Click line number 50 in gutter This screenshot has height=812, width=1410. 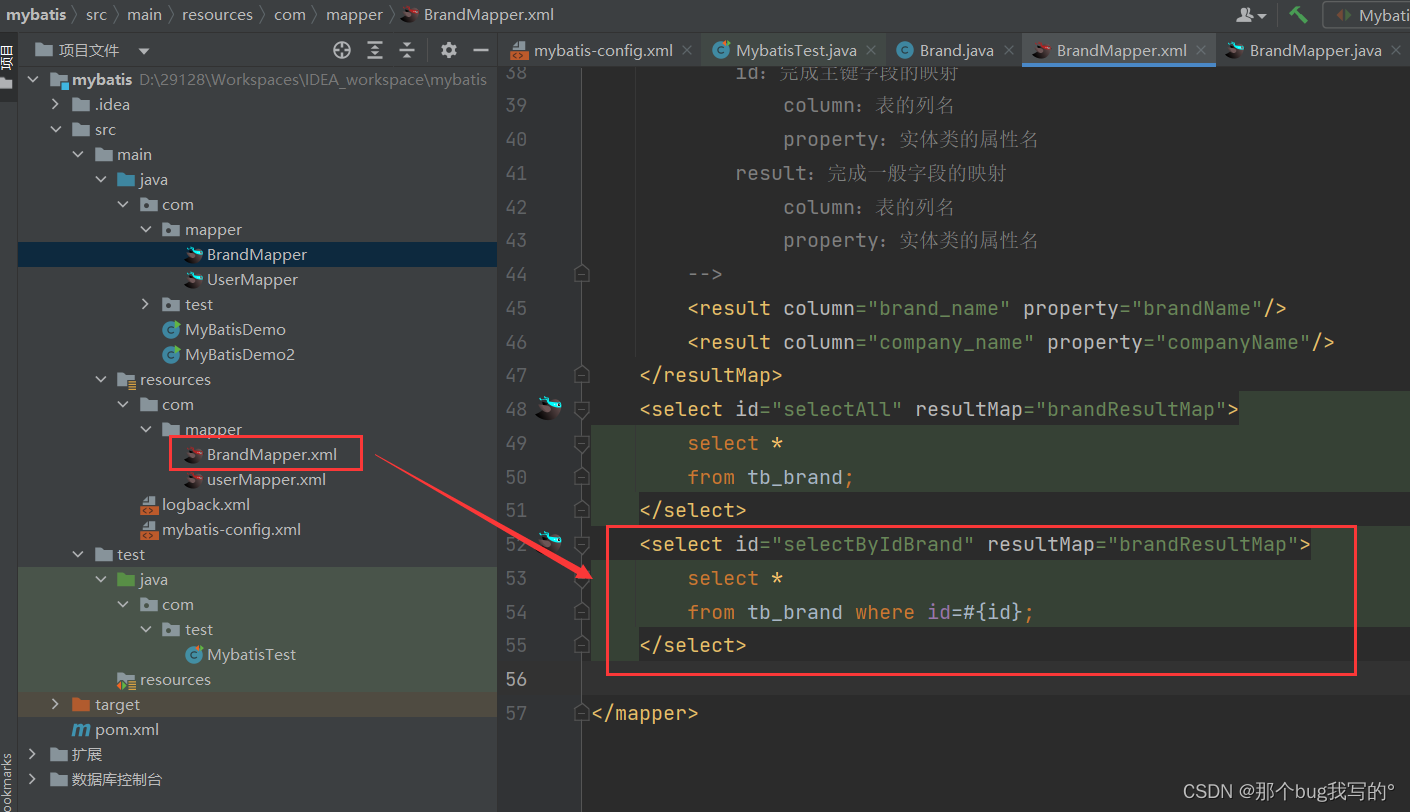tap(516, 477)
